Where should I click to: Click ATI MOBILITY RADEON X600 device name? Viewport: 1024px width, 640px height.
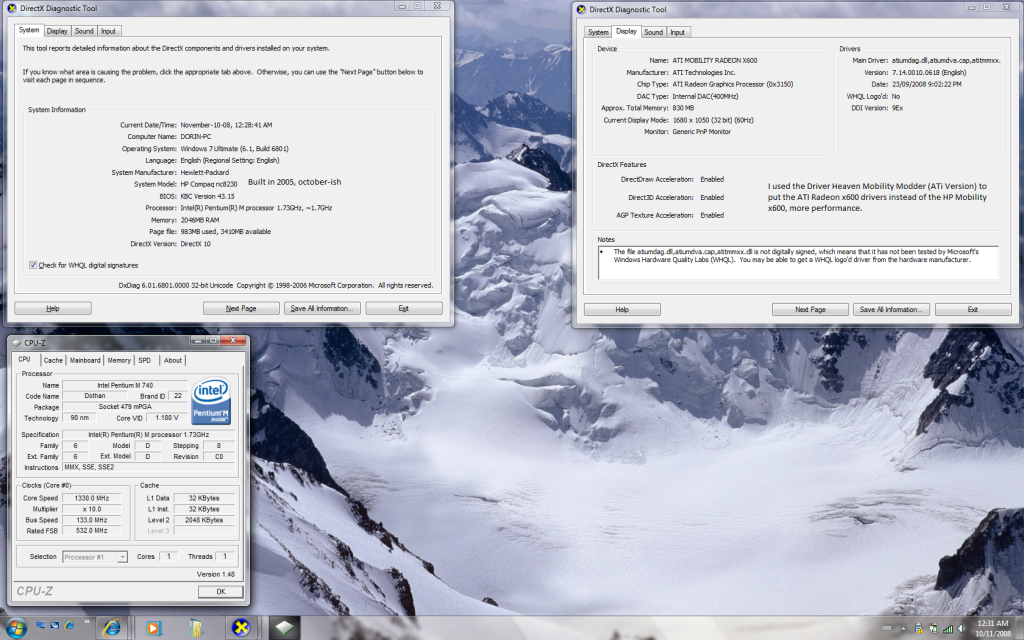715,61
